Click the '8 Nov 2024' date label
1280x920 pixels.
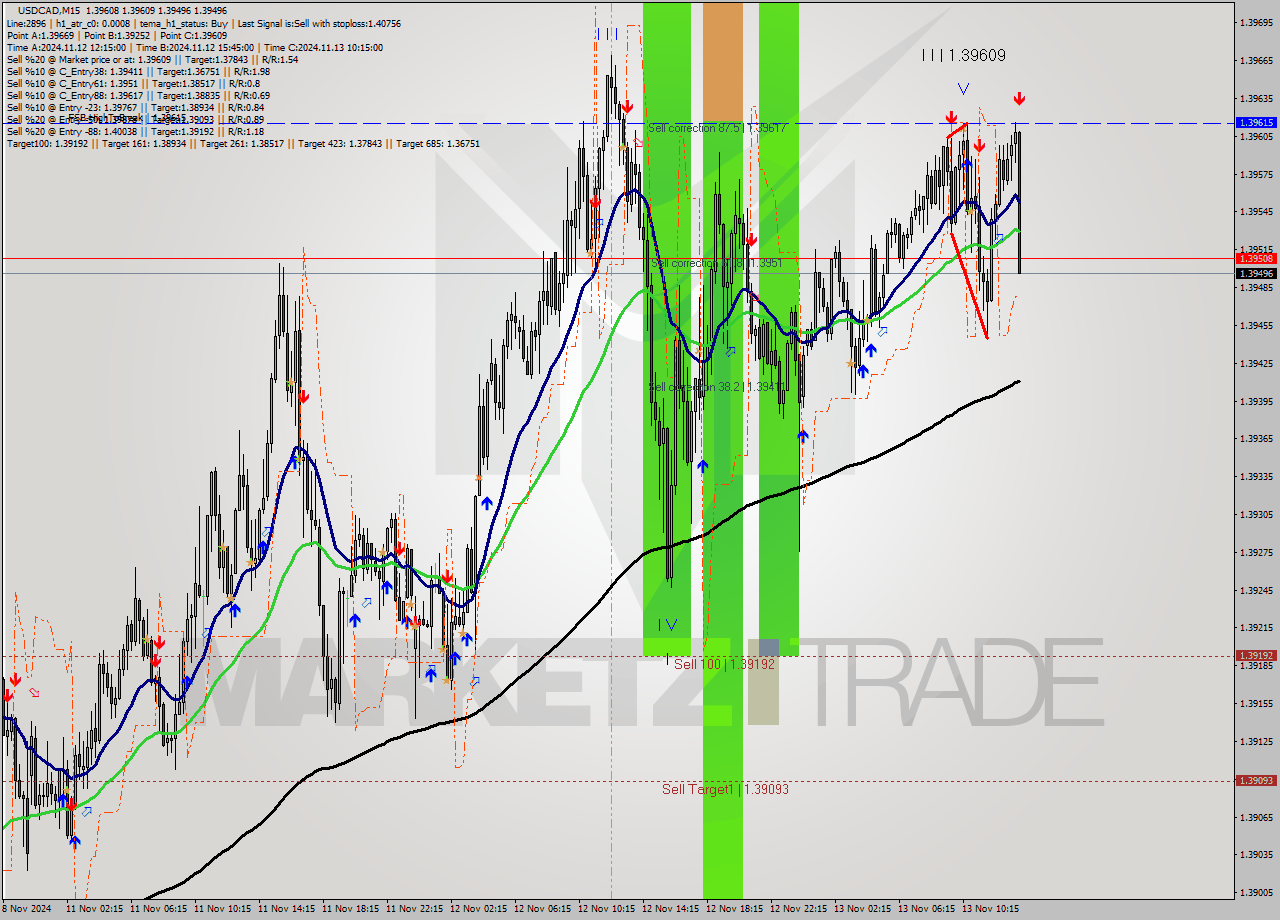point(26,909)
